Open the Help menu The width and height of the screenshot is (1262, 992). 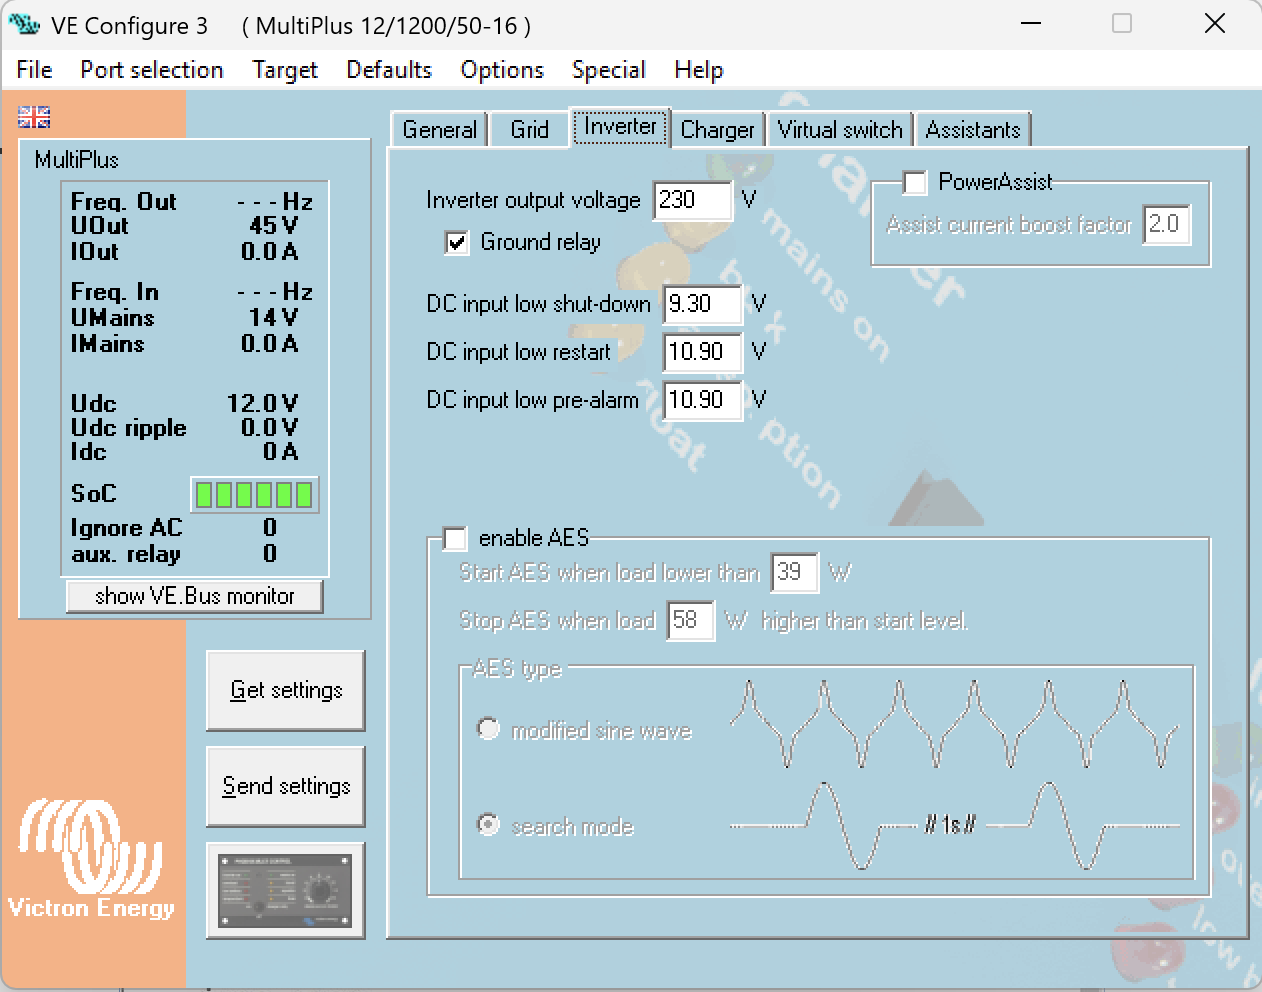698,70
